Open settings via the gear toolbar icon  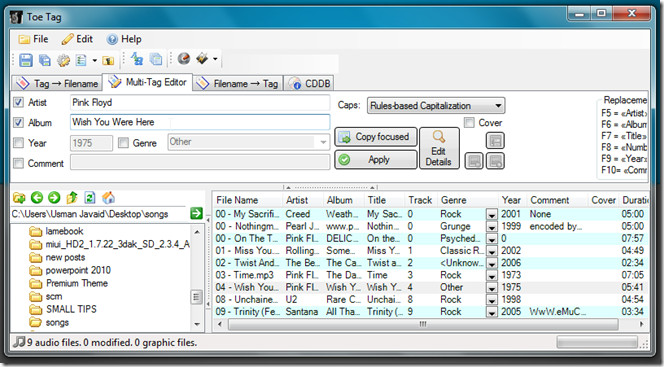click(64, 61)
